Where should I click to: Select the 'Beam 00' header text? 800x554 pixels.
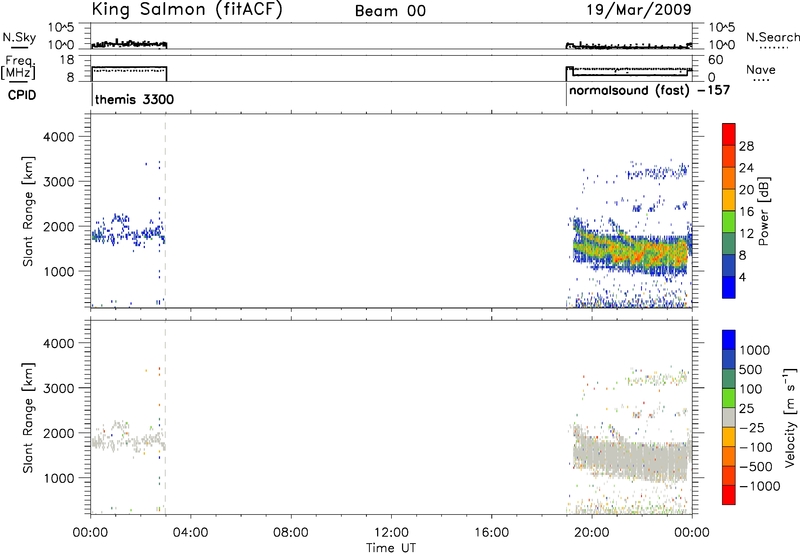tap(390, 11)
